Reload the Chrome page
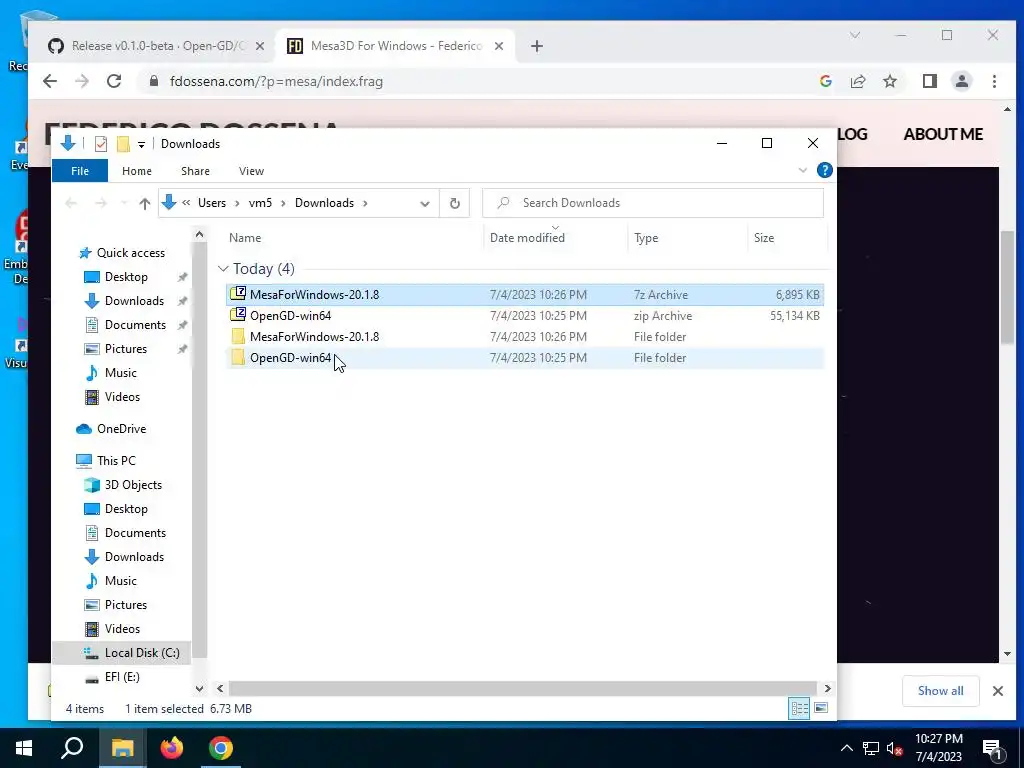The image size is (1024, 768). [114, 81]
